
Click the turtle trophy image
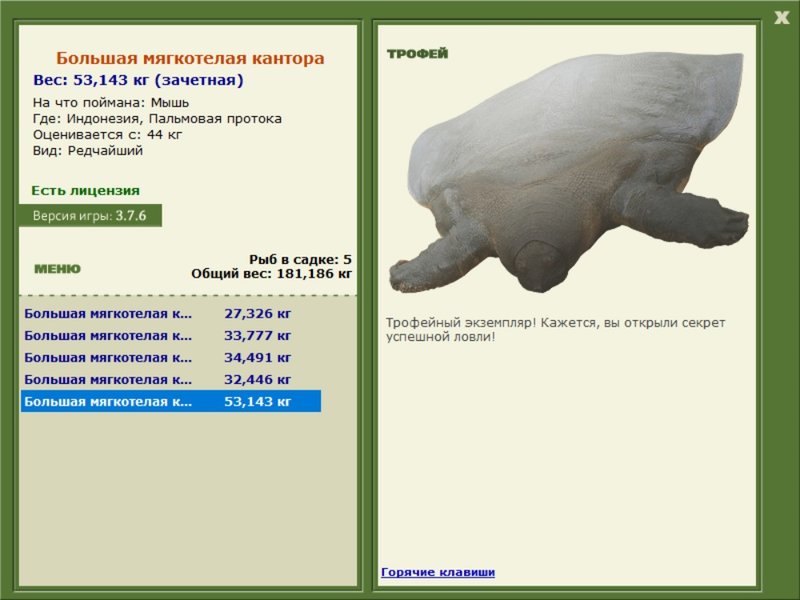569,173
